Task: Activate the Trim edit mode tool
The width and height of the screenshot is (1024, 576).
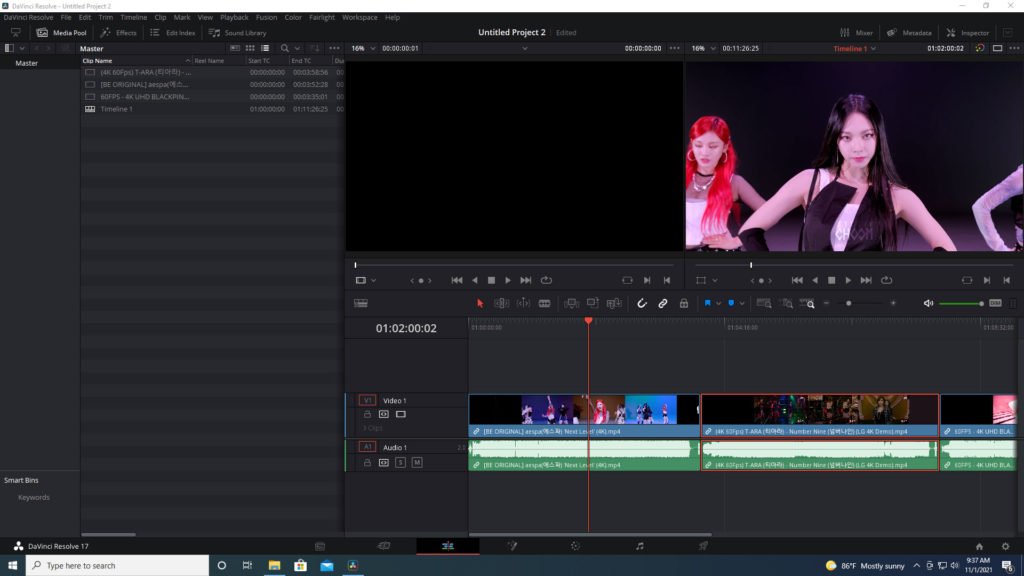Action: (x=501, y=303)
